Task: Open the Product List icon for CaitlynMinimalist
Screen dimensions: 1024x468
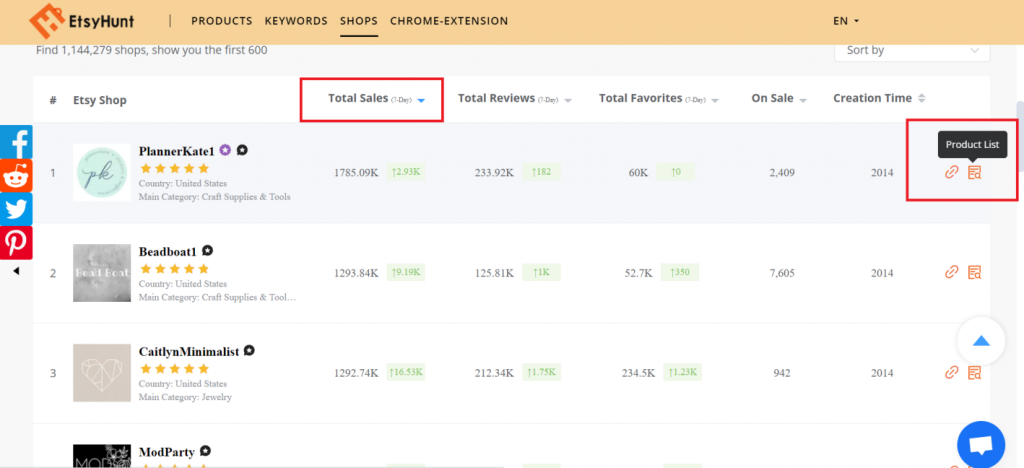Action: (x=974, y=372)
